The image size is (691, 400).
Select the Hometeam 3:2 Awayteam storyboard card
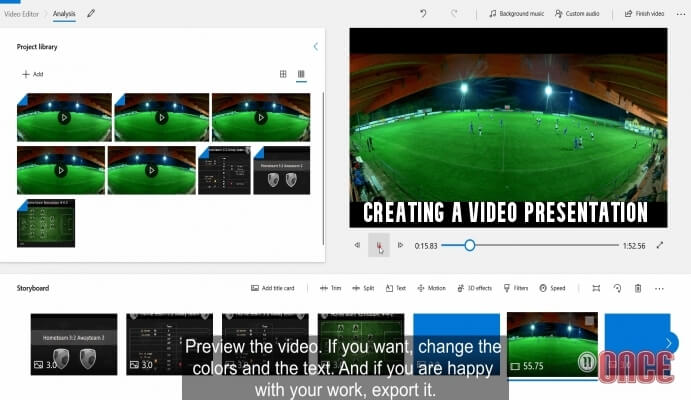(74, 344)
